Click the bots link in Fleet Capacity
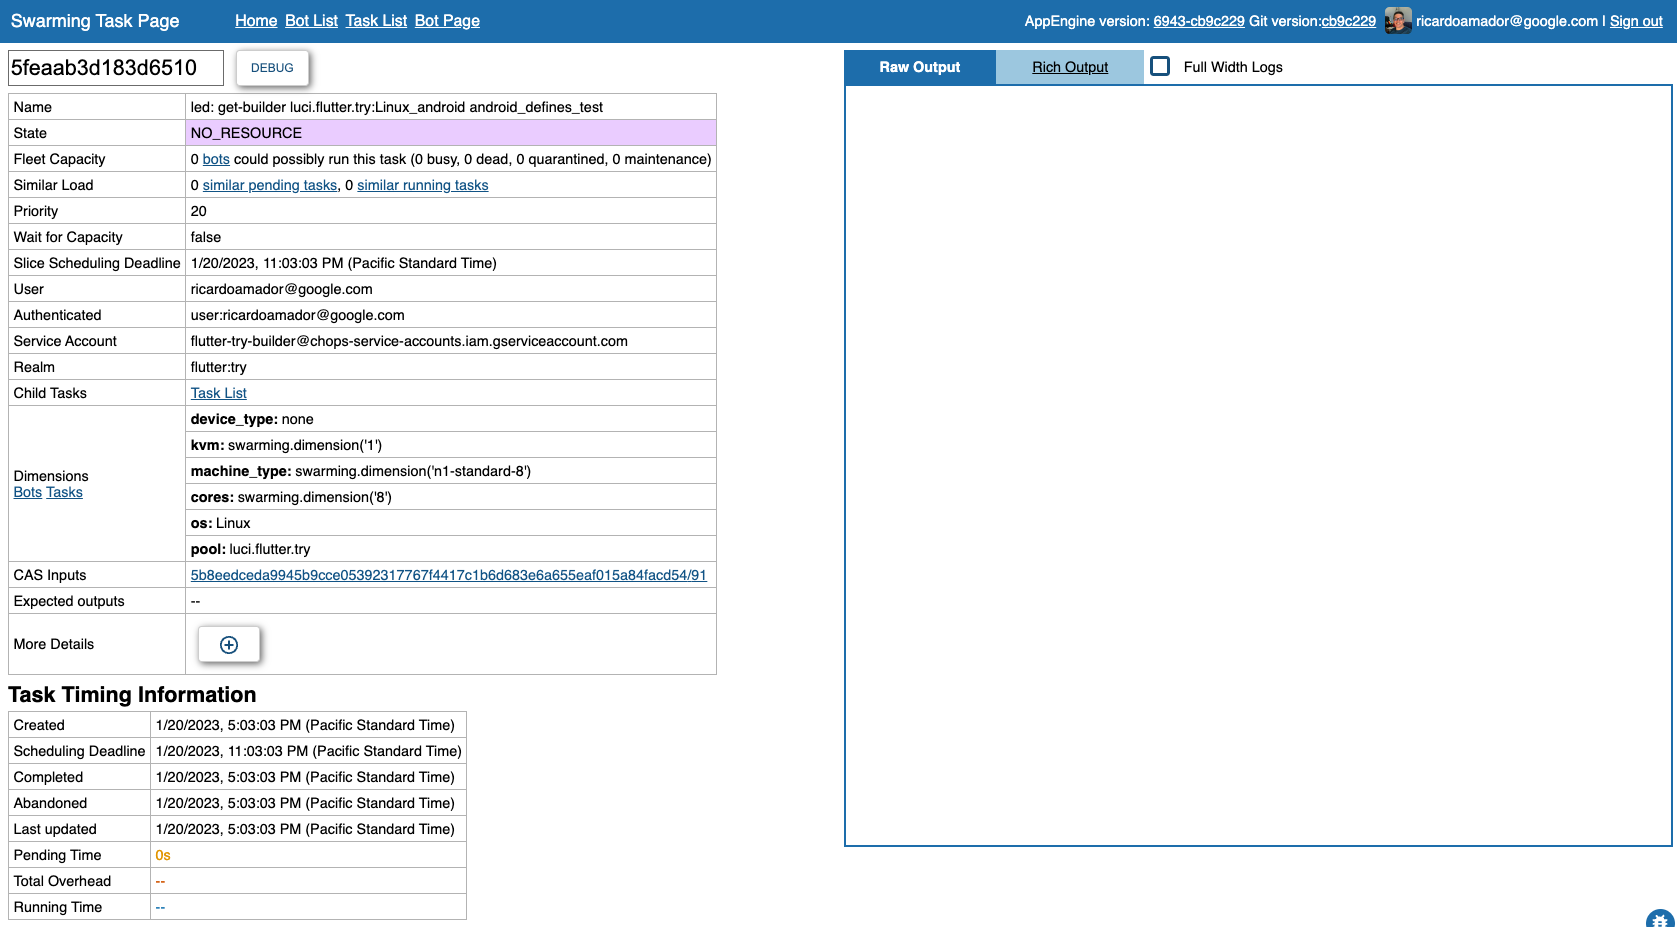Image resolution: width=1677 pixels, height=927 pixels. (x=216, y=159)
